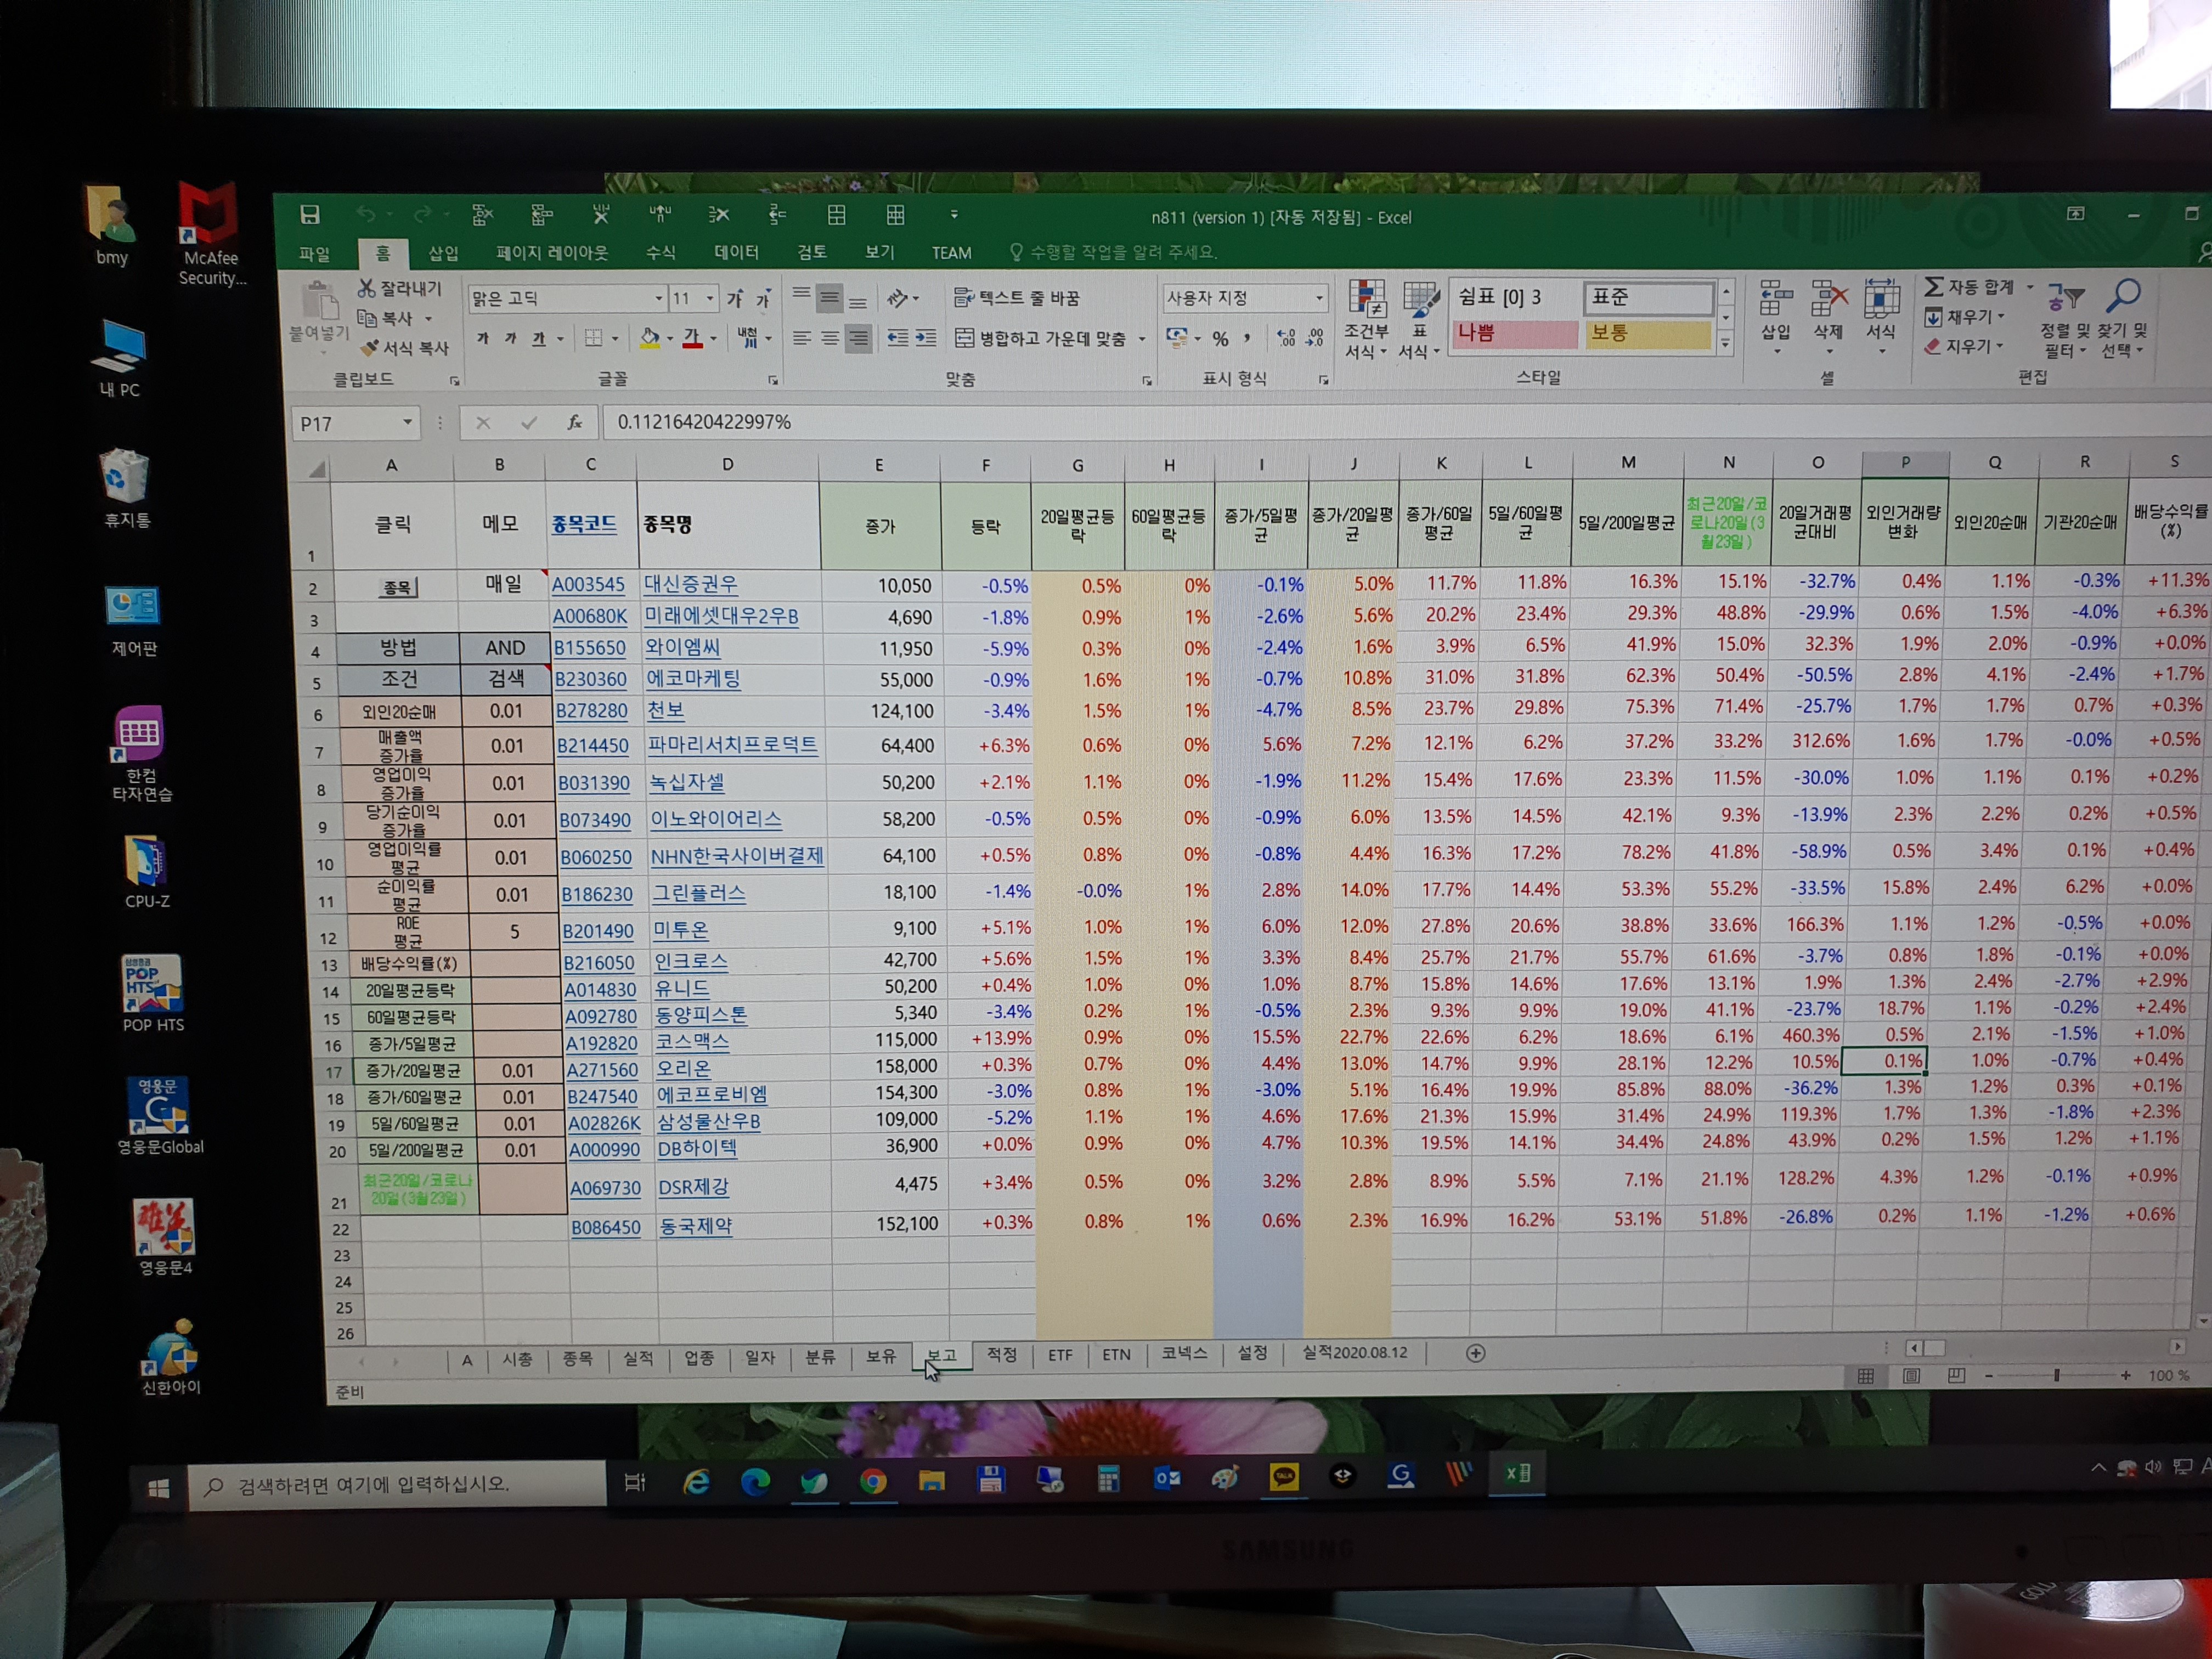Image resolution: width=2212 pixels, height=1659 pixels.
Task: Open 병합하고 가운데 맞춤 dropdown arrow
Action: click(x=1142, y=339)
